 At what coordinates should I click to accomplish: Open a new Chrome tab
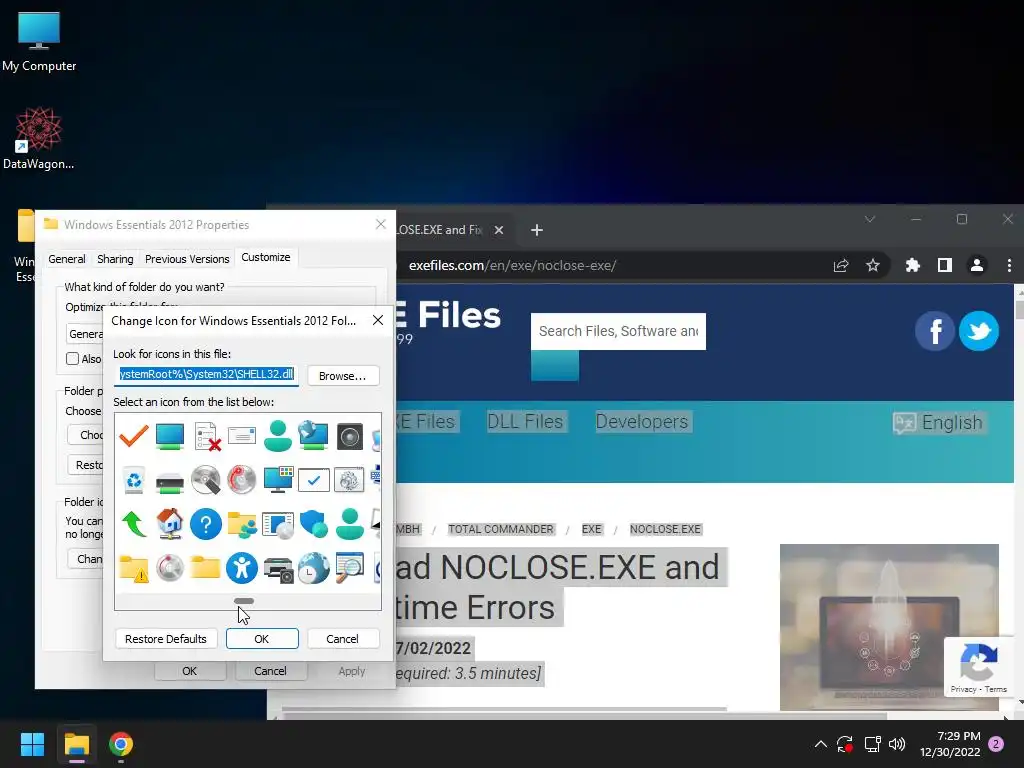(x=537, y=230)
